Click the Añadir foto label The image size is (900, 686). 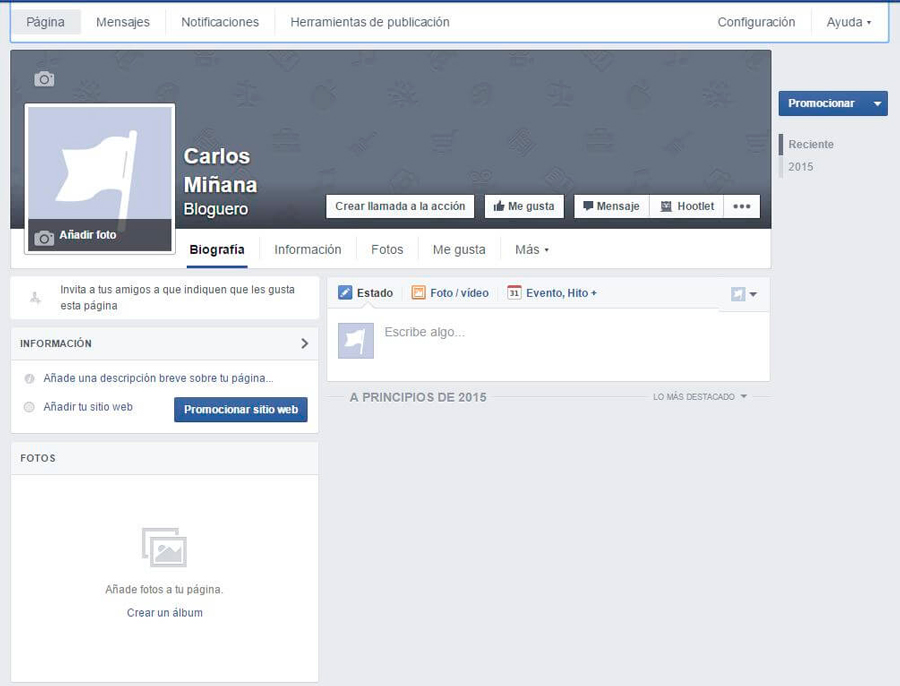pyautogui.click(x=88, y=235)
